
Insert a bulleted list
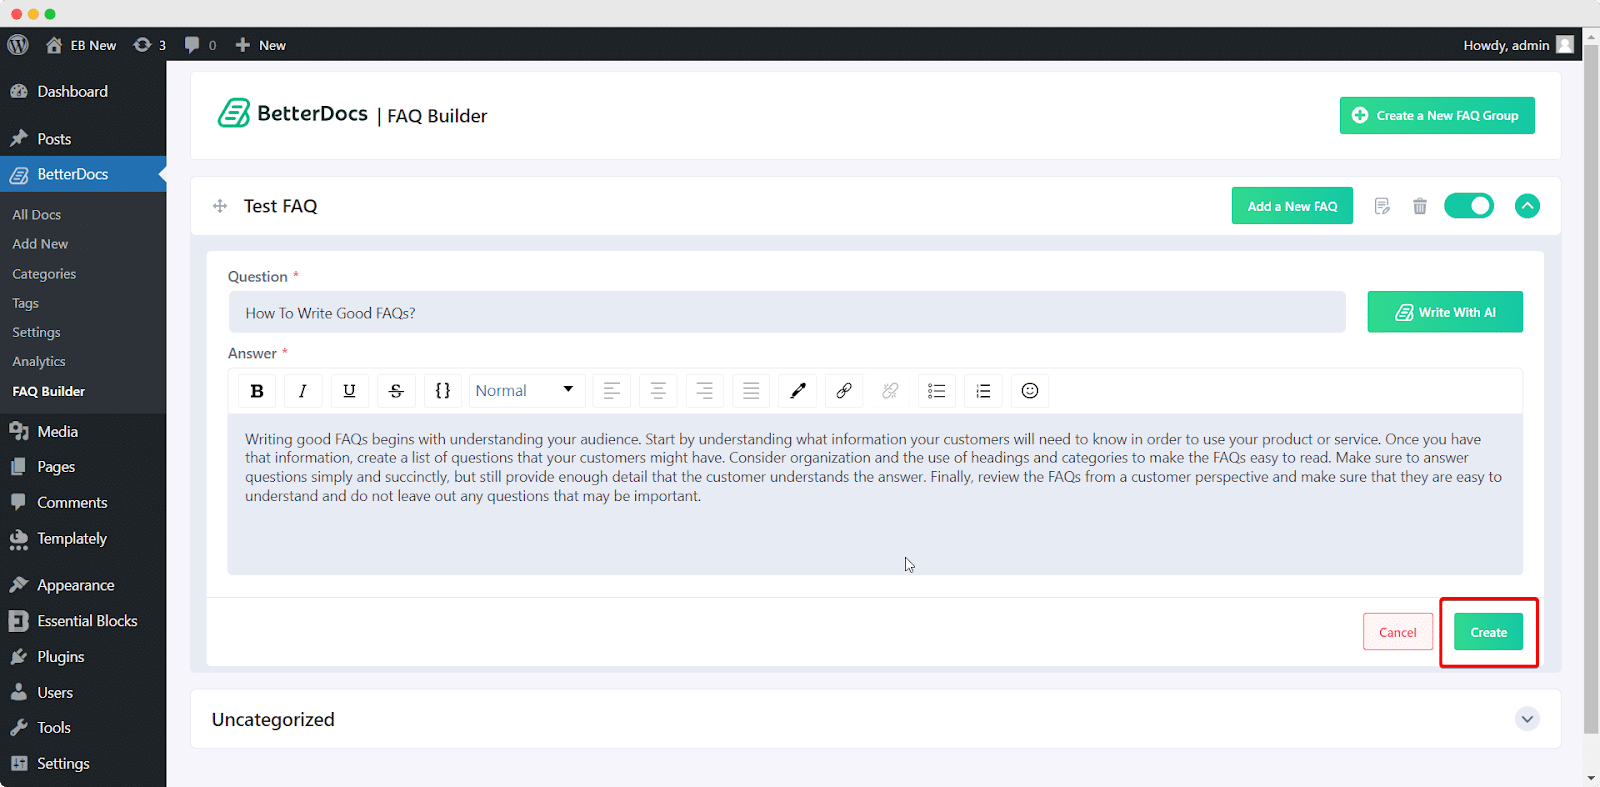(x=937, y=391)
